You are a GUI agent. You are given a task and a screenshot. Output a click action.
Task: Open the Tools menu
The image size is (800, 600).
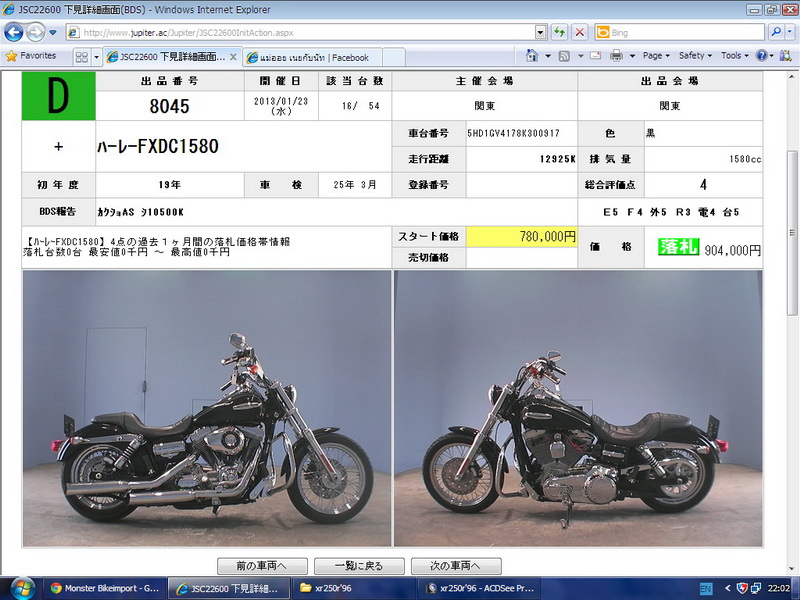(x=735, y=56)
